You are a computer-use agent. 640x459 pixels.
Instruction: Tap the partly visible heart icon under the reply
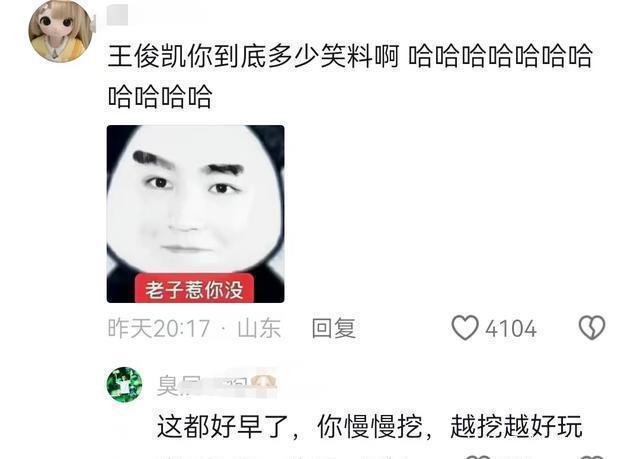point(478,457)
